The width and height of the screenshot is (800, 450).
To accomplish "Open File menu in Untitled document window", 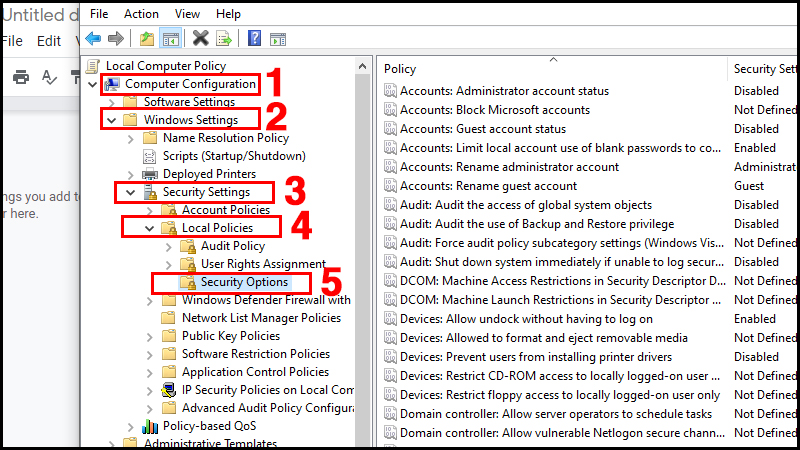I will click(12, 41).
